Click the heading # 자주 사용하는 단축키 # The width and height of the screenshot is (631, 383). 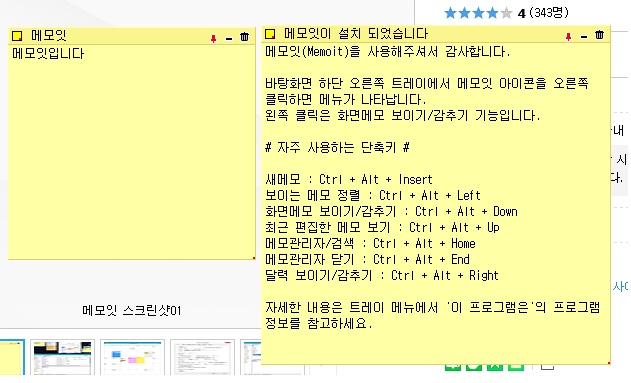337,147
